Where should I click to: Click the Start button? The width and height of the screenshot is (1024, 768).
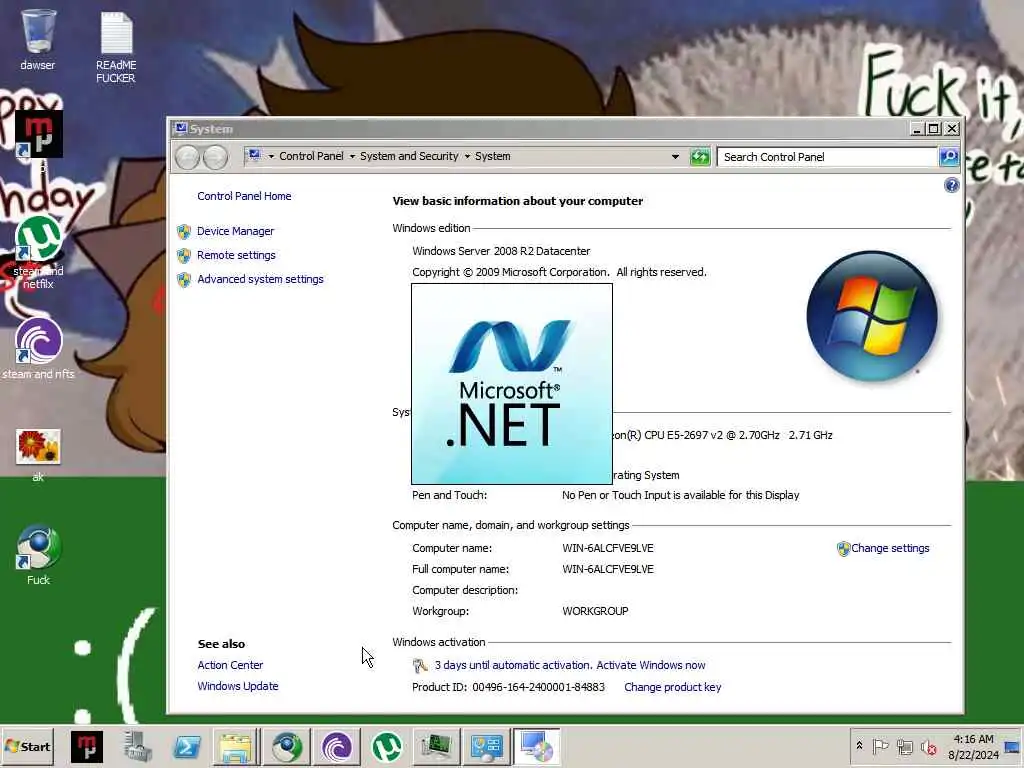click(x=27, y=746)
